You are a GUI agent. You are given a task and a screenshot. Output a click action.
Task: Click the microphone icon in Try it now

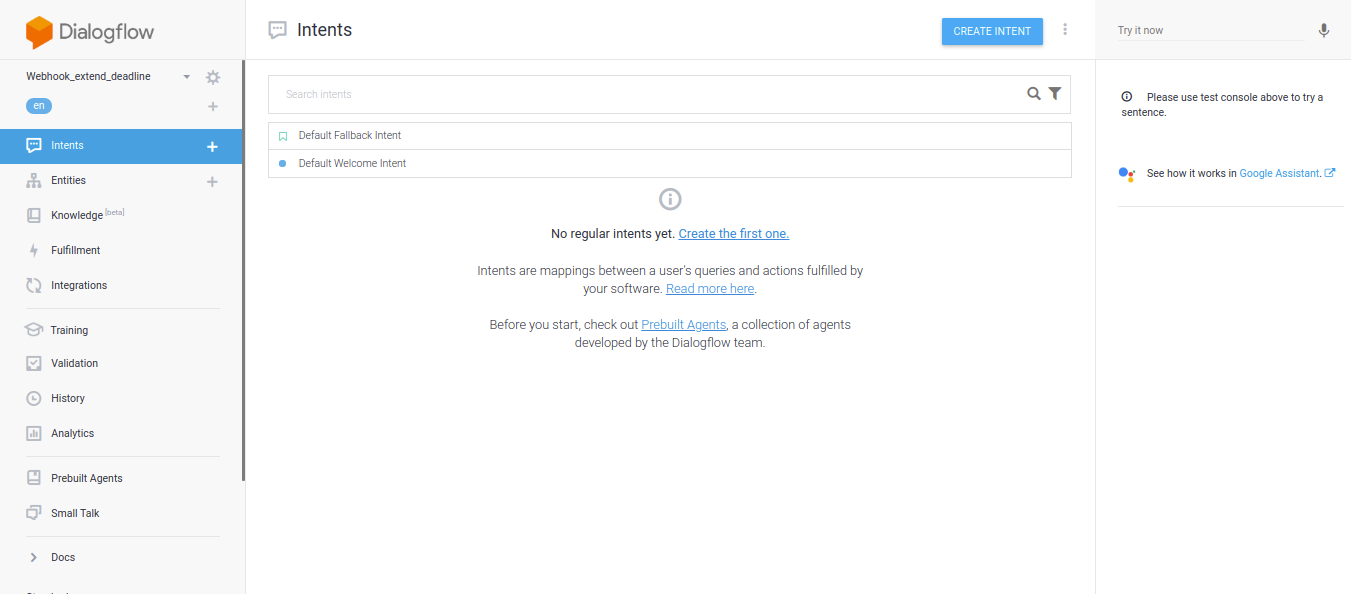point(1323,31)
